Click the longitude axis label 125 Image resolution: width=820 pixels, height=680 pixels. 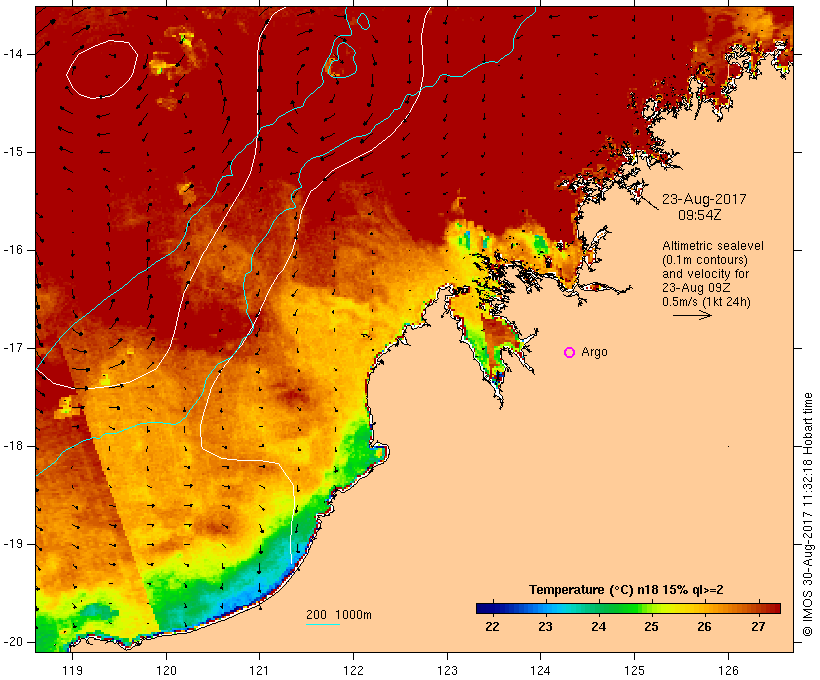point(634,671)
